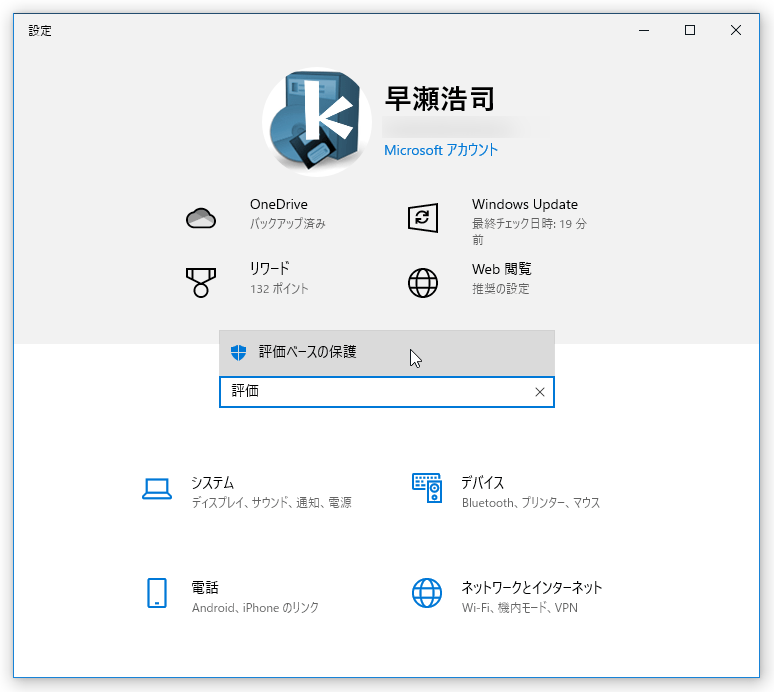Click the Devices keyboard and speaker icon
The width and height of the screenshot is (774, 692).
427,488
